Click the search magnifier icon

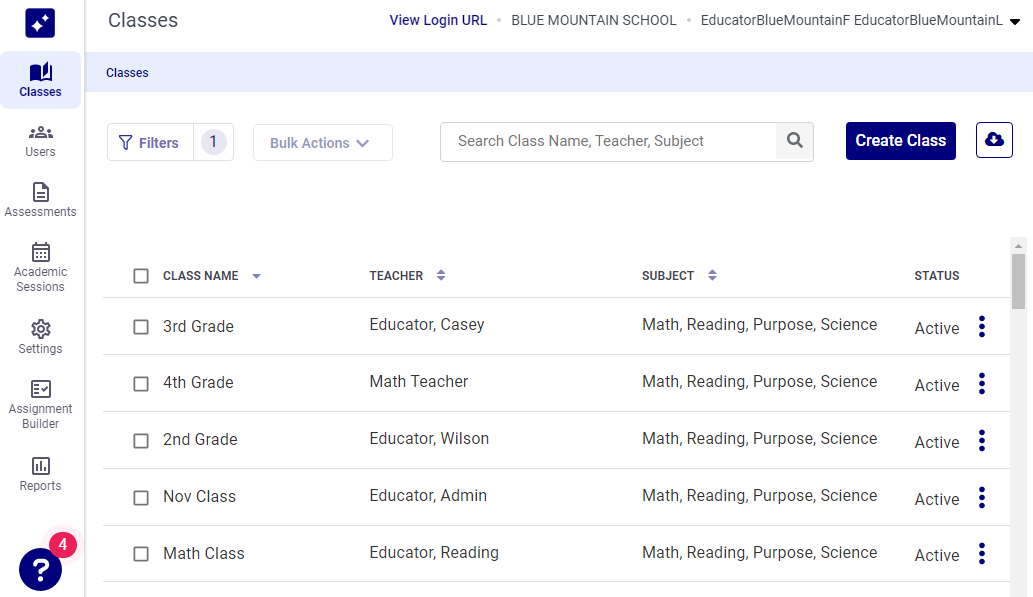tap(795, 141)
